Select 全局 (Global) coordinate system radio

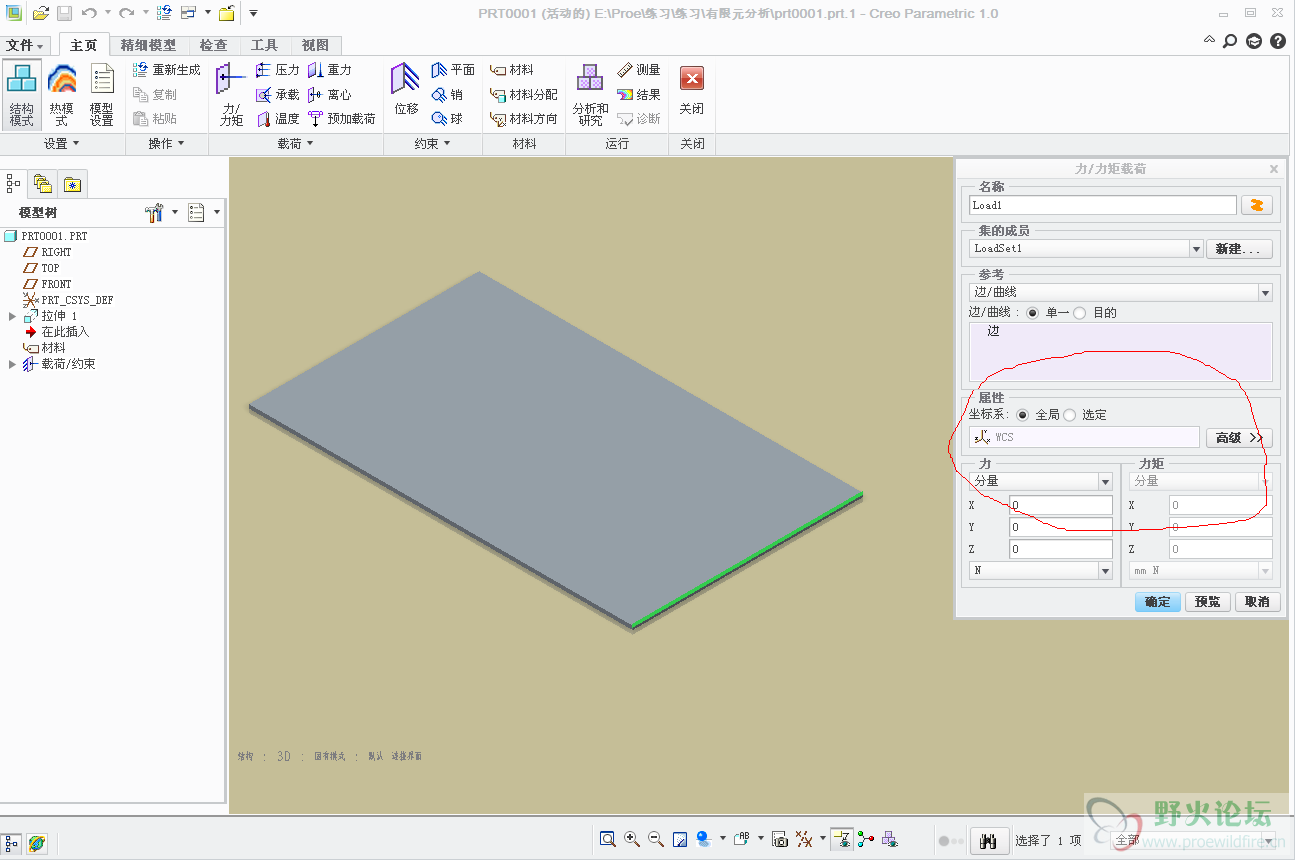click(1022, 415)
